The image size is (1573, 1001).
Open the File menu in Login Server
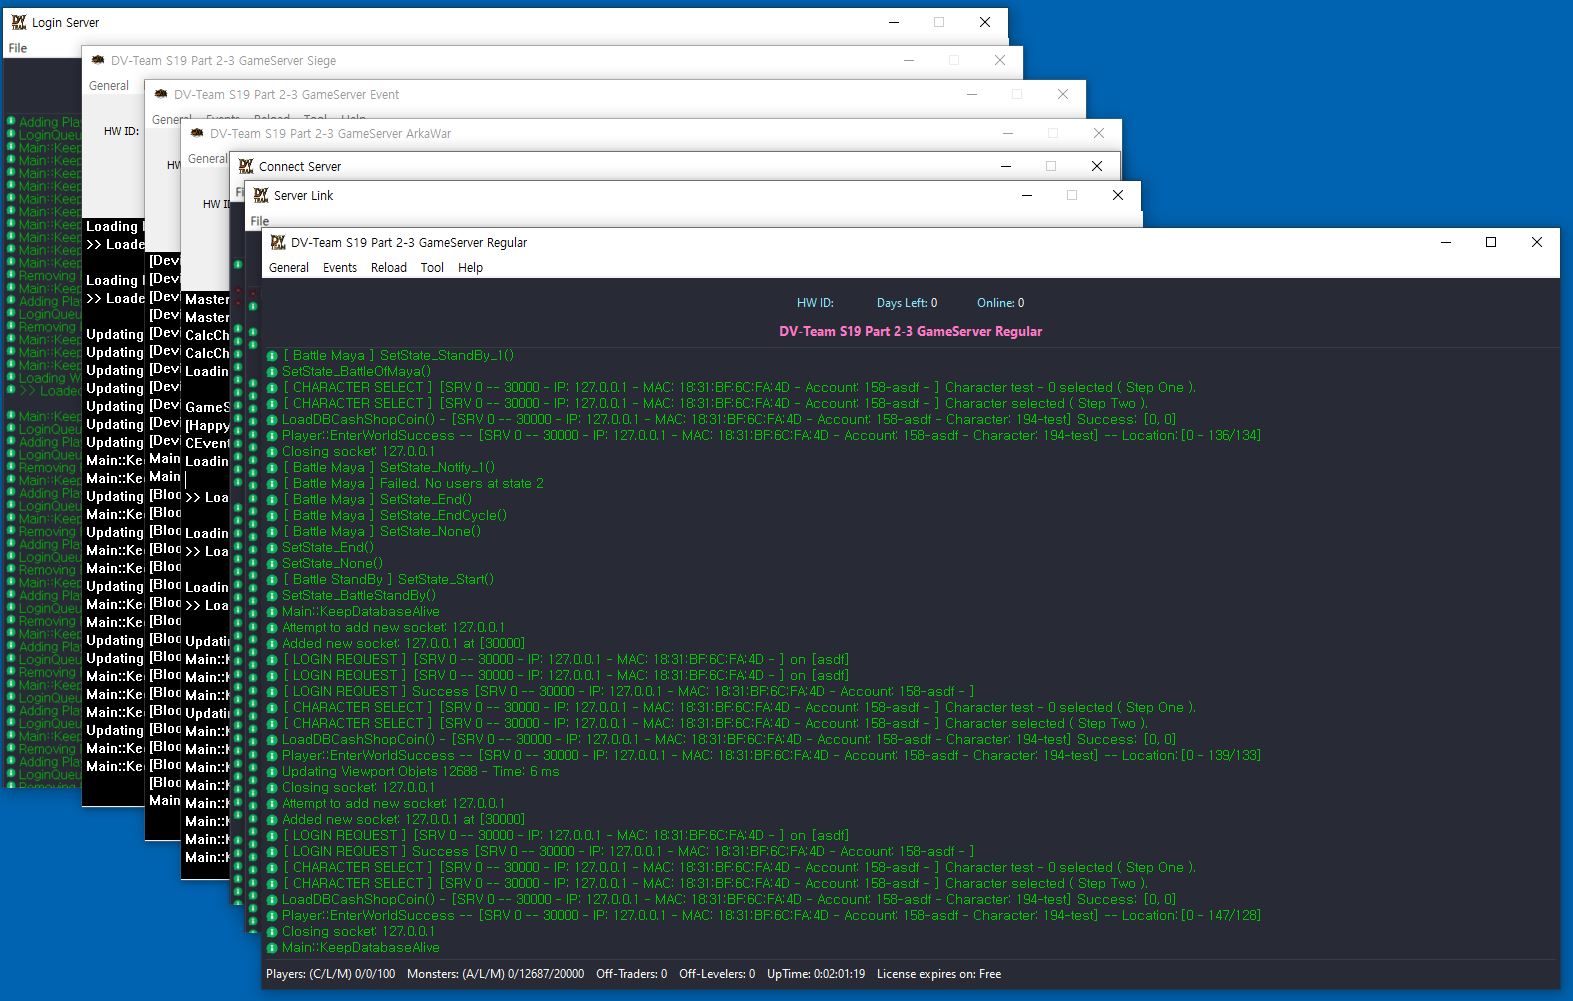18,48
